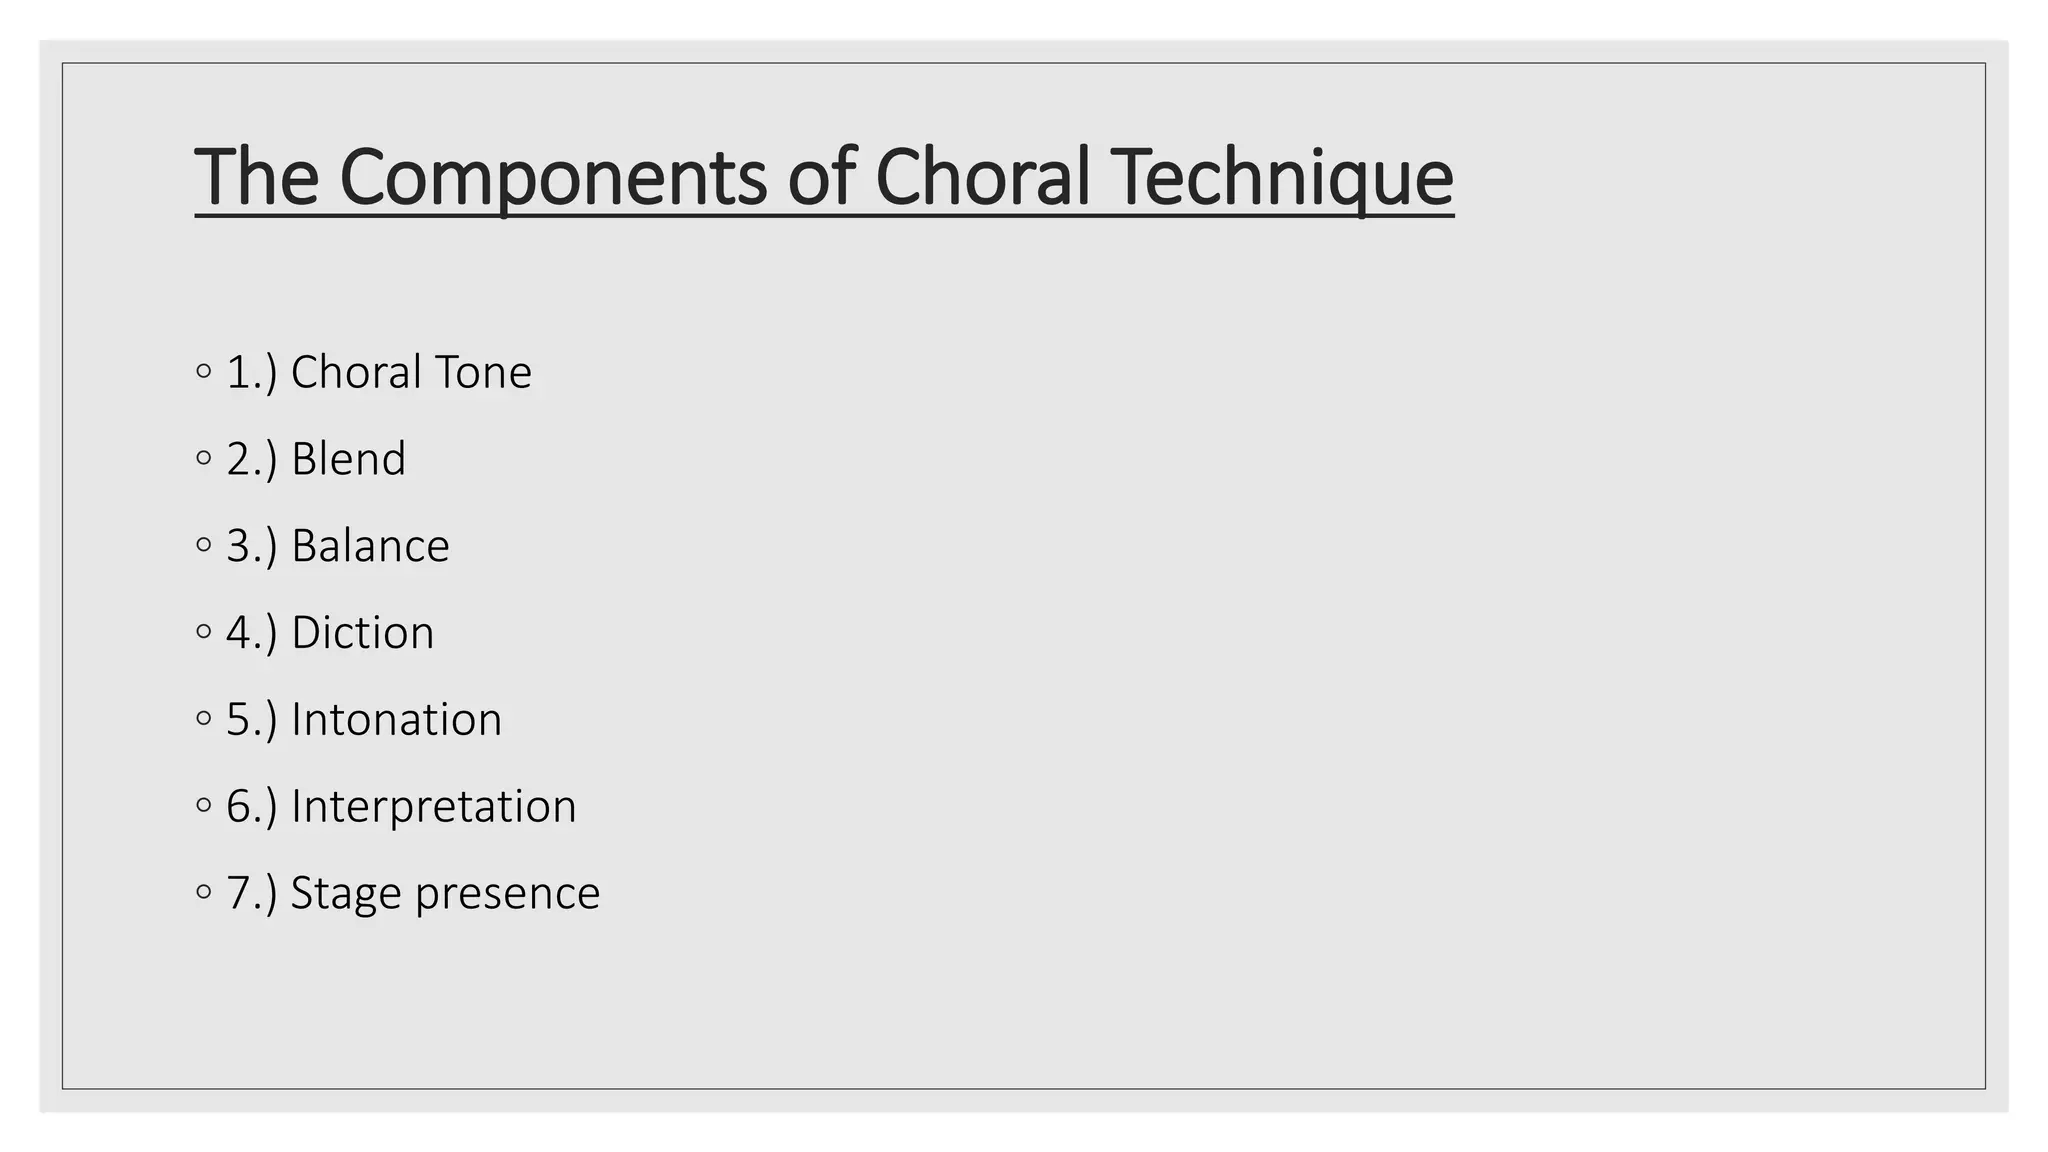
Task: Select the '7.) Stage presence' list item
Action: click(413, 893)
